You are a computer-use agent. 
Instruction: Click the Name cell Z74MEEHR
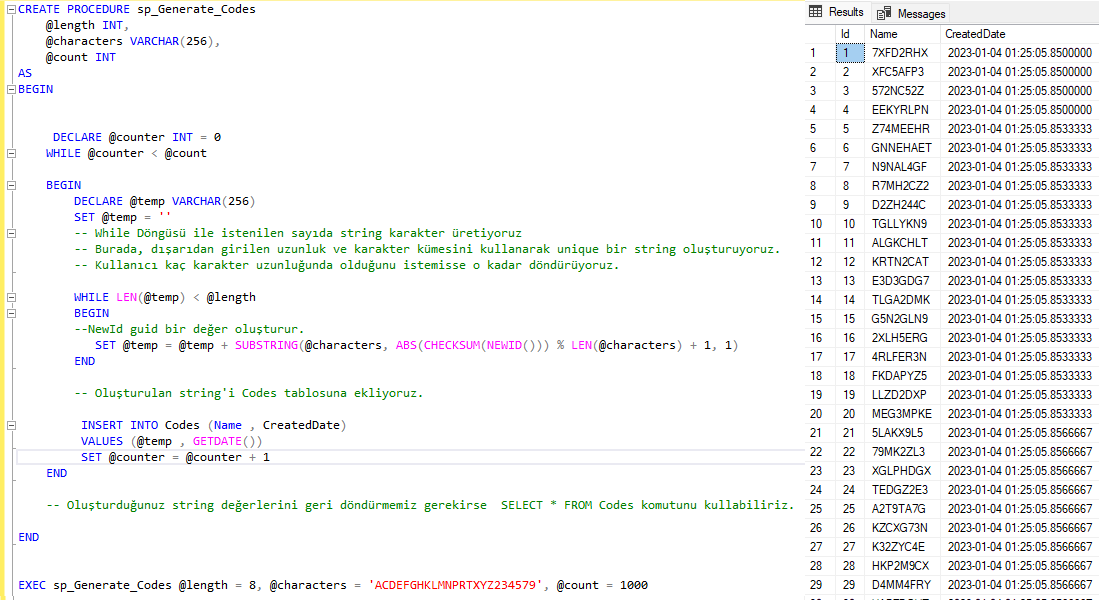[x=901, y=128]
